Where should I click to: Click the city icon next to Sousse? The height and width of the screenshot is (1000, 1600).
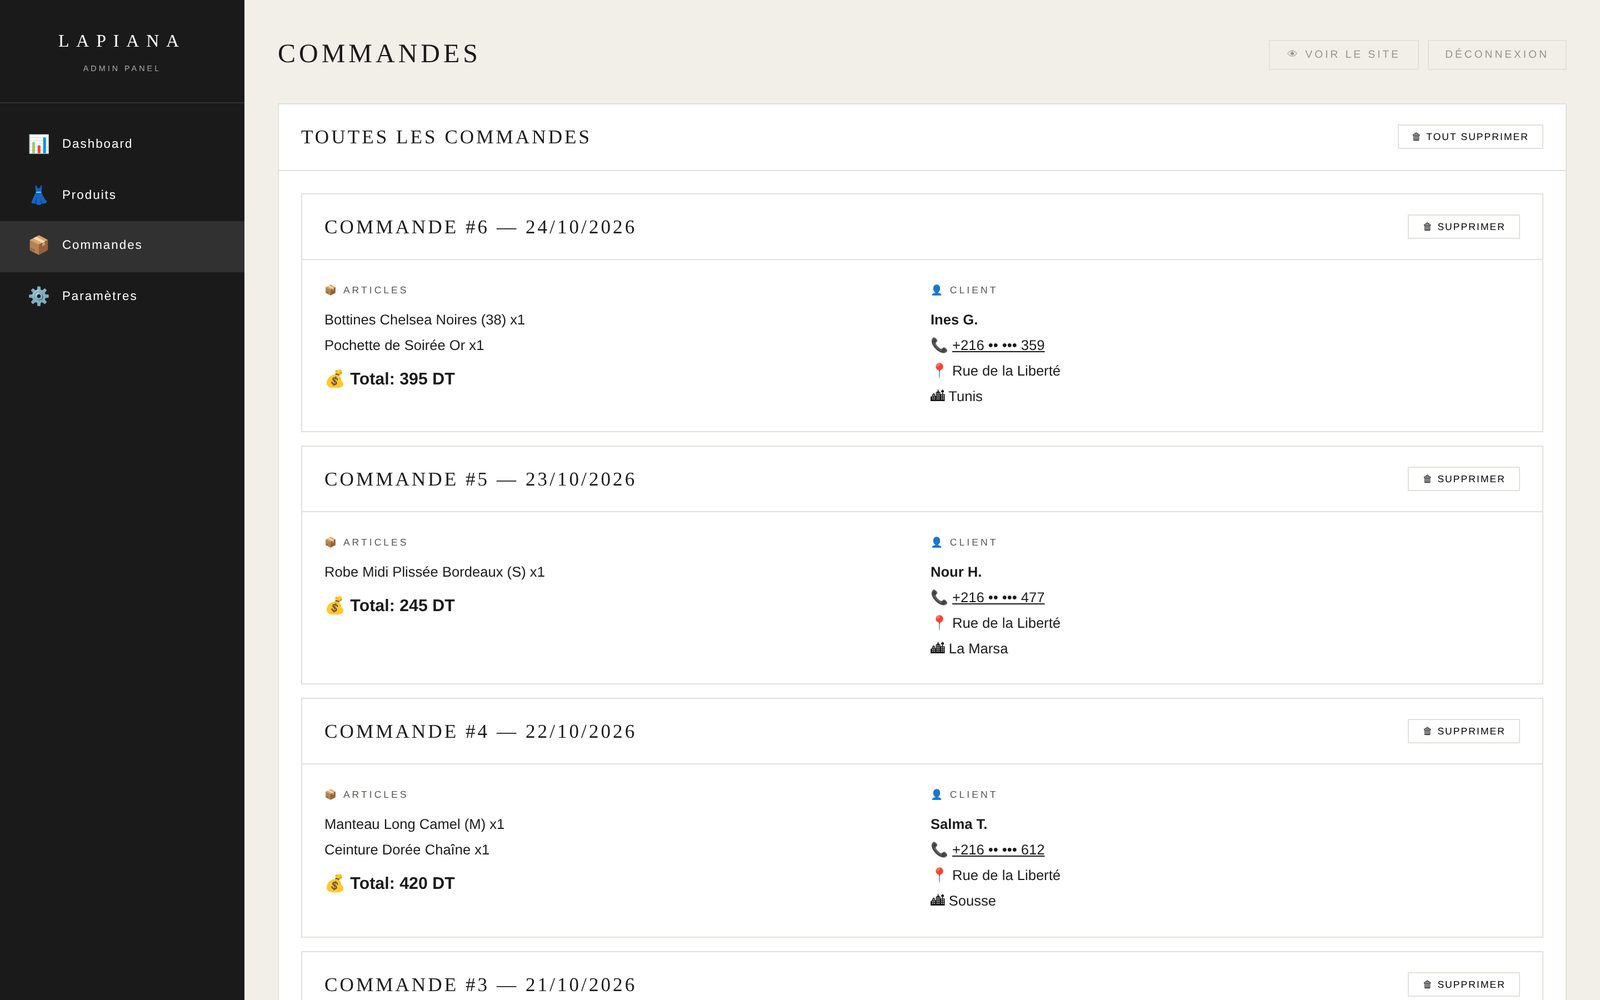[938, 900]
